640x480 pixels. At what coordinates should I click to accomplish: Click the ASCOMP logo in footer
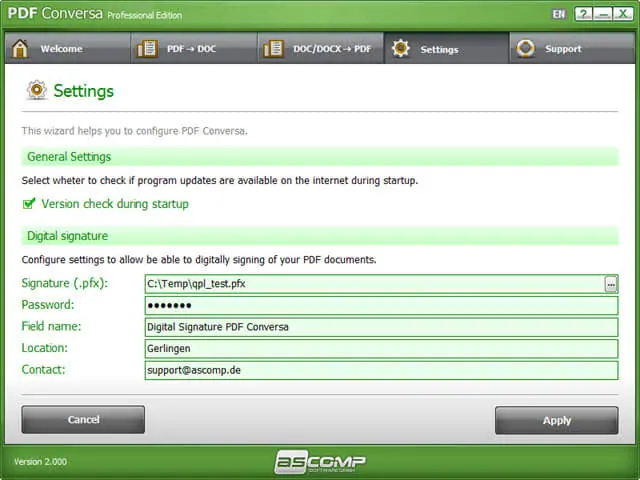pos(320,462)
